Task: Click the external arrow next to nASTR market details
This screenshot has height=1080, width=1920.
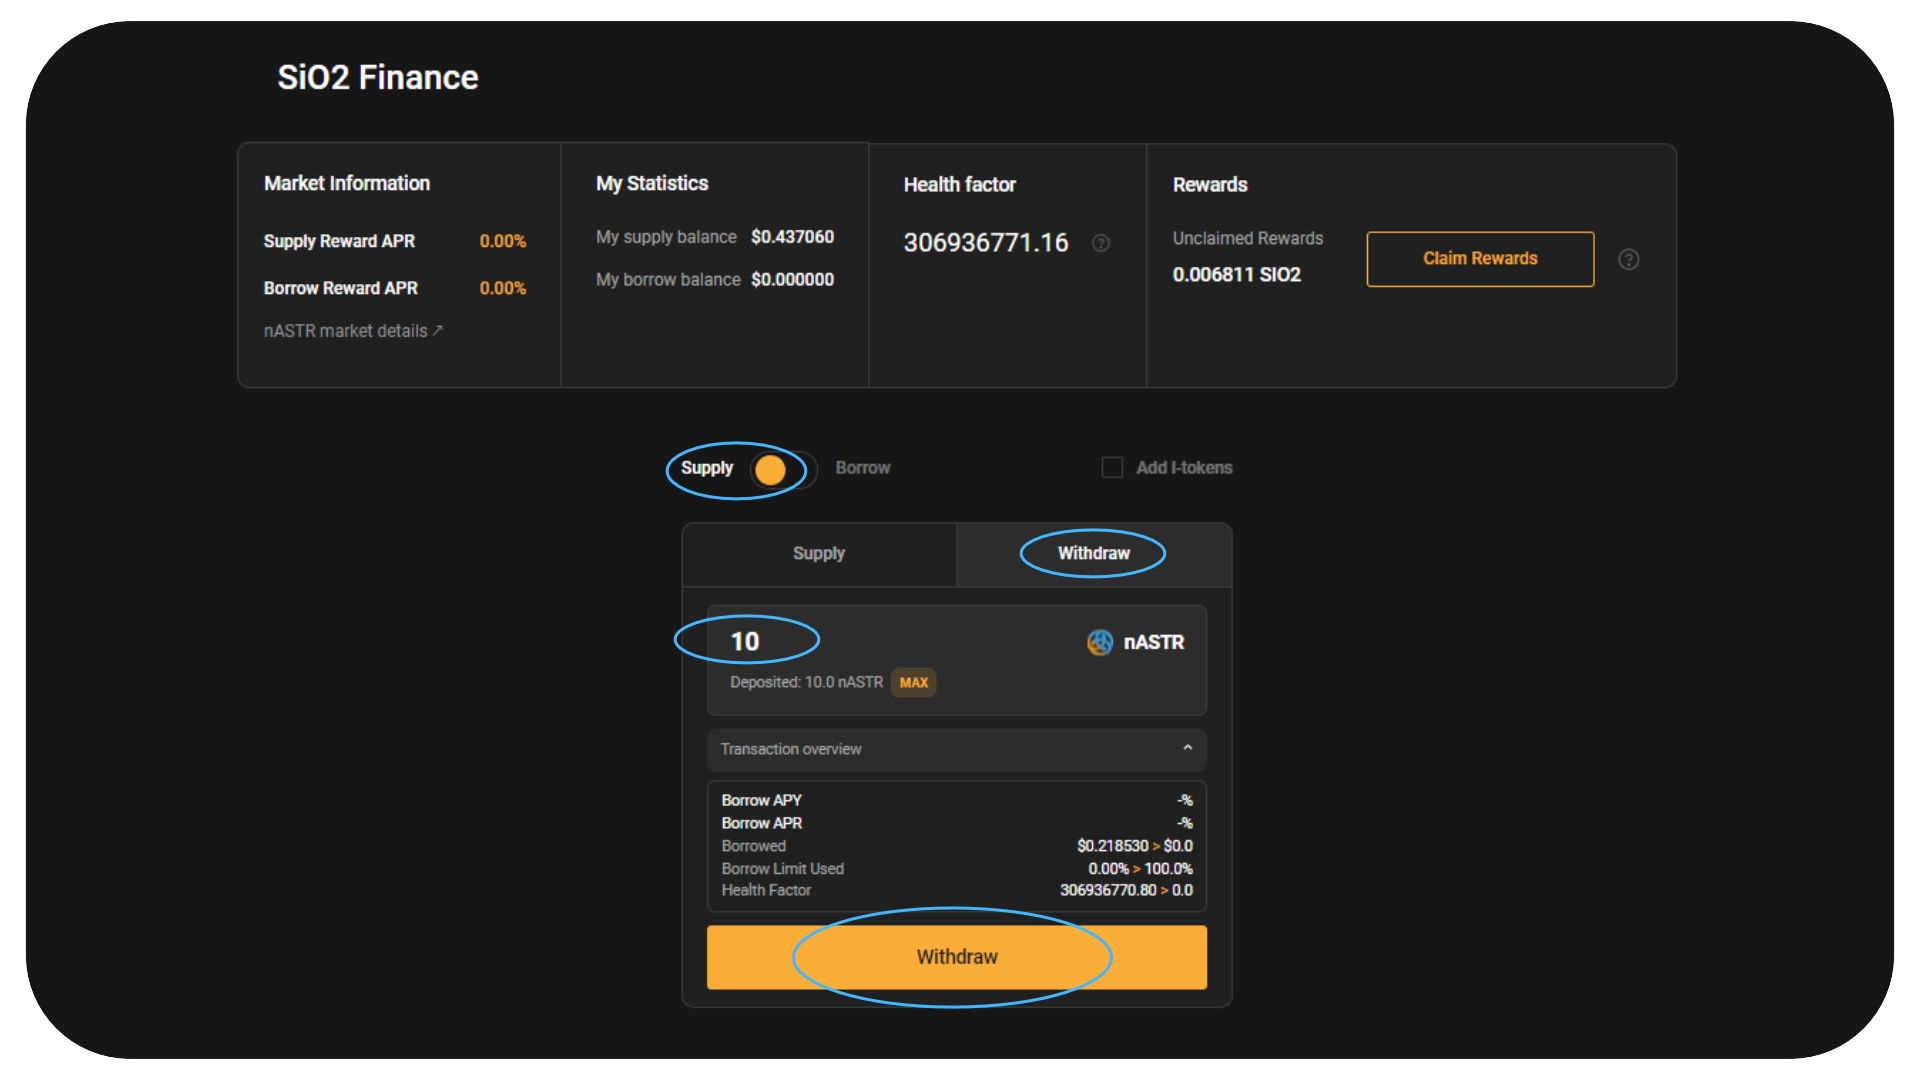Action: 438,330
